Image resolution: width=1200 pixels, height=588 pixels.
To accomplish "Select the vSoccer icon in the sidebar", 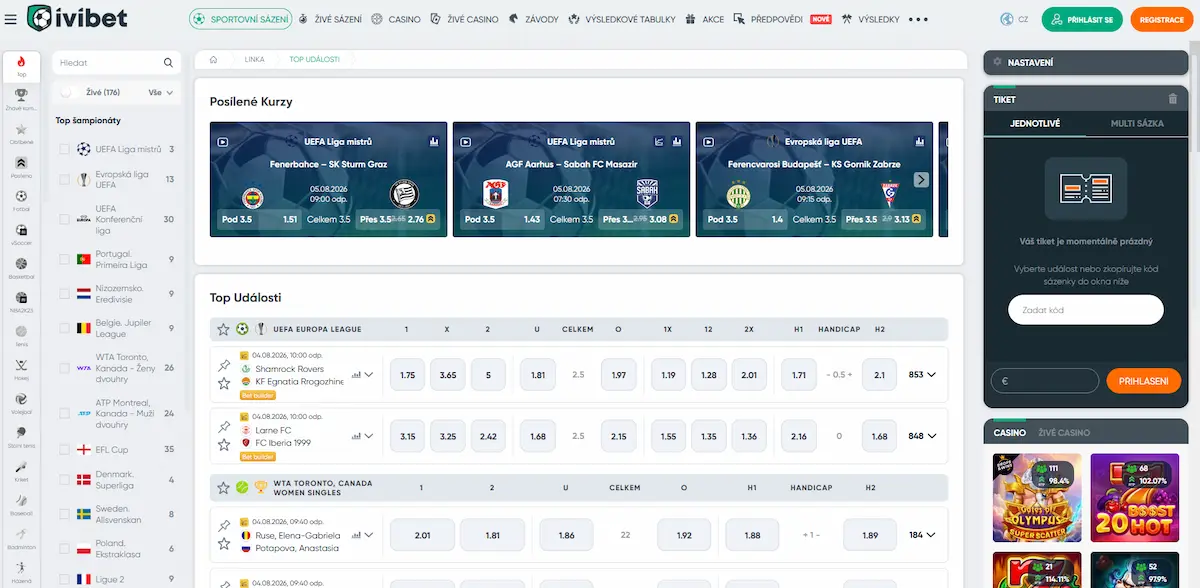I will tap(21, 234).
